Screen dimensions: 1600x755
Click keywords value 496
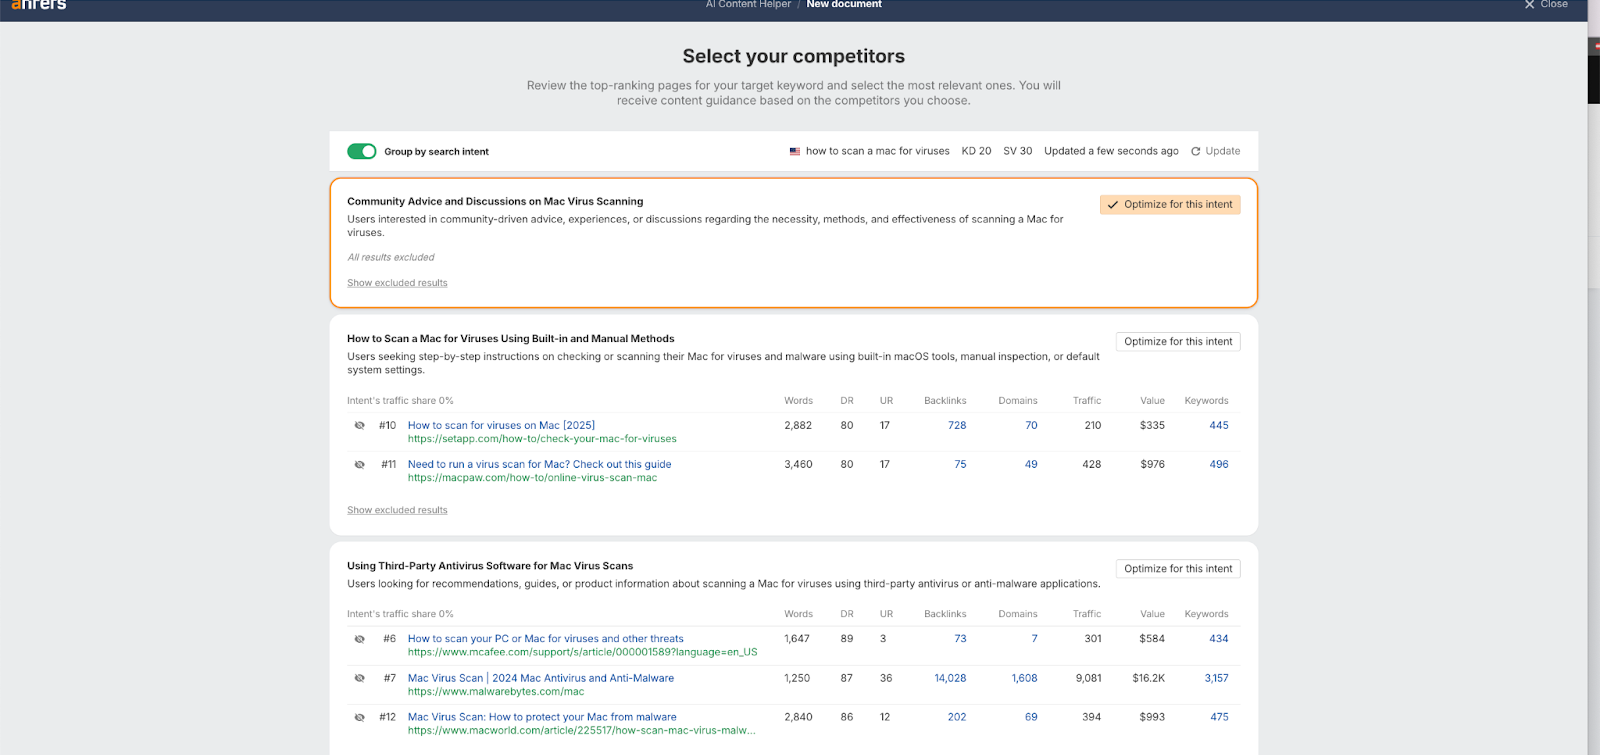[x=1219, y=464]
